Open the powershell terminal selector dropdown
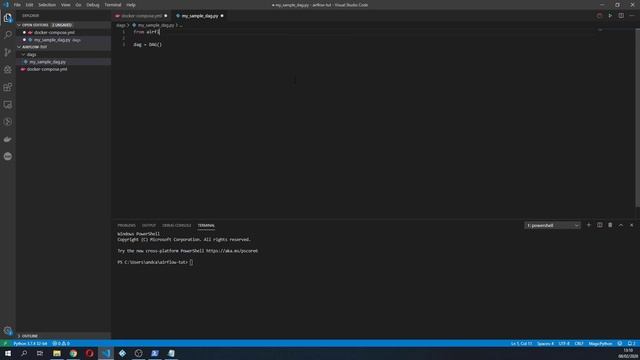640x360 pixels. pos(552,225)
